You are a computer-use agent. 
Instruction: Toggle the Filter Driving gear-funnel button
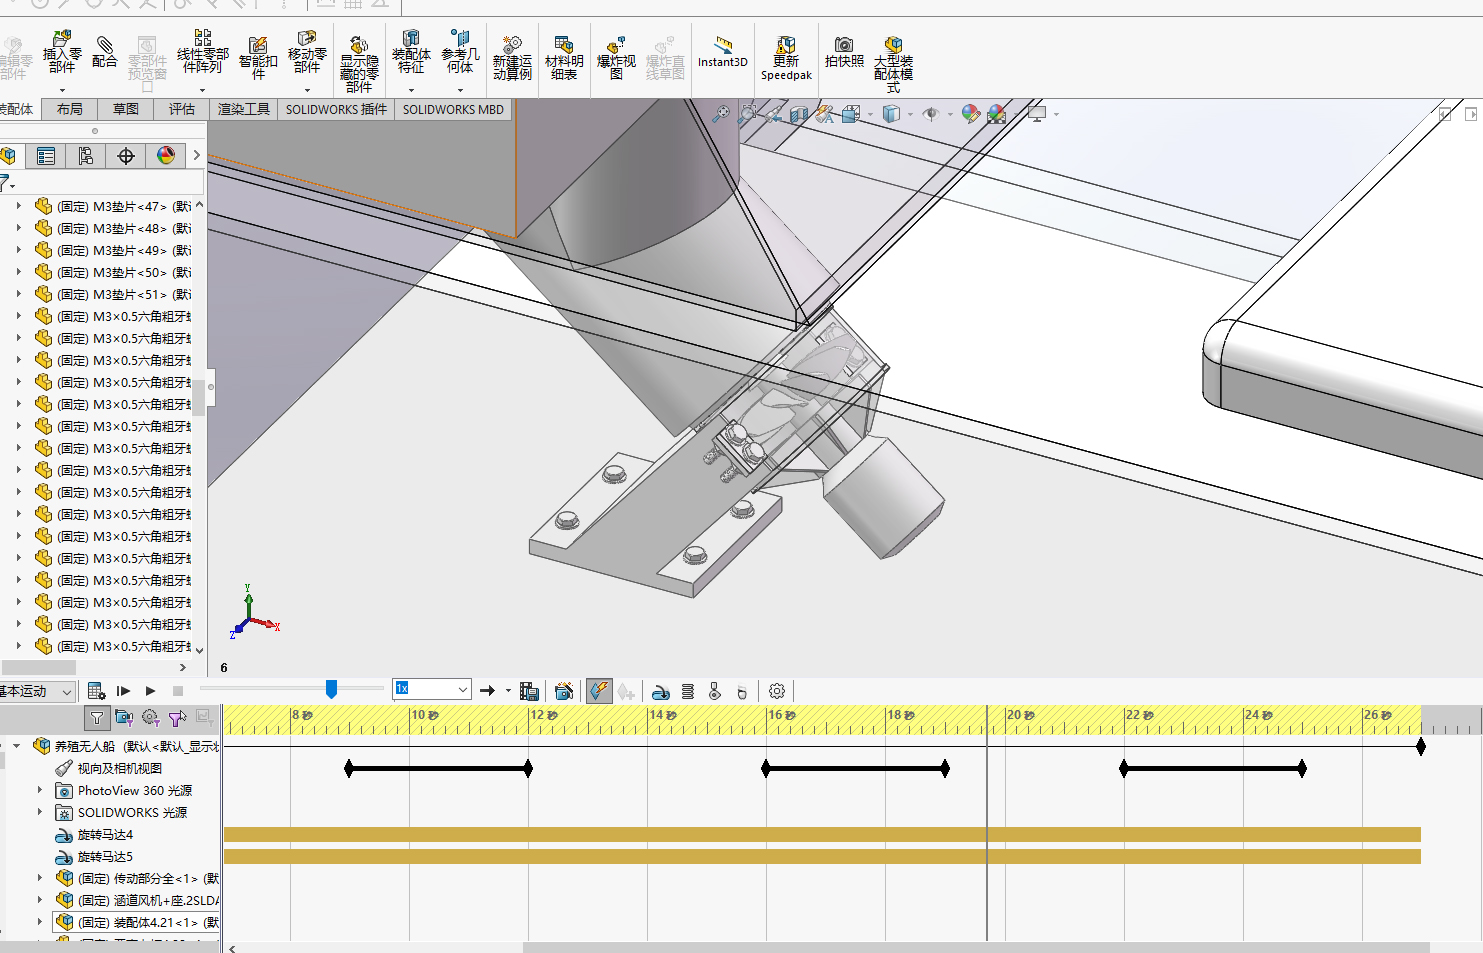pos(151,717)
